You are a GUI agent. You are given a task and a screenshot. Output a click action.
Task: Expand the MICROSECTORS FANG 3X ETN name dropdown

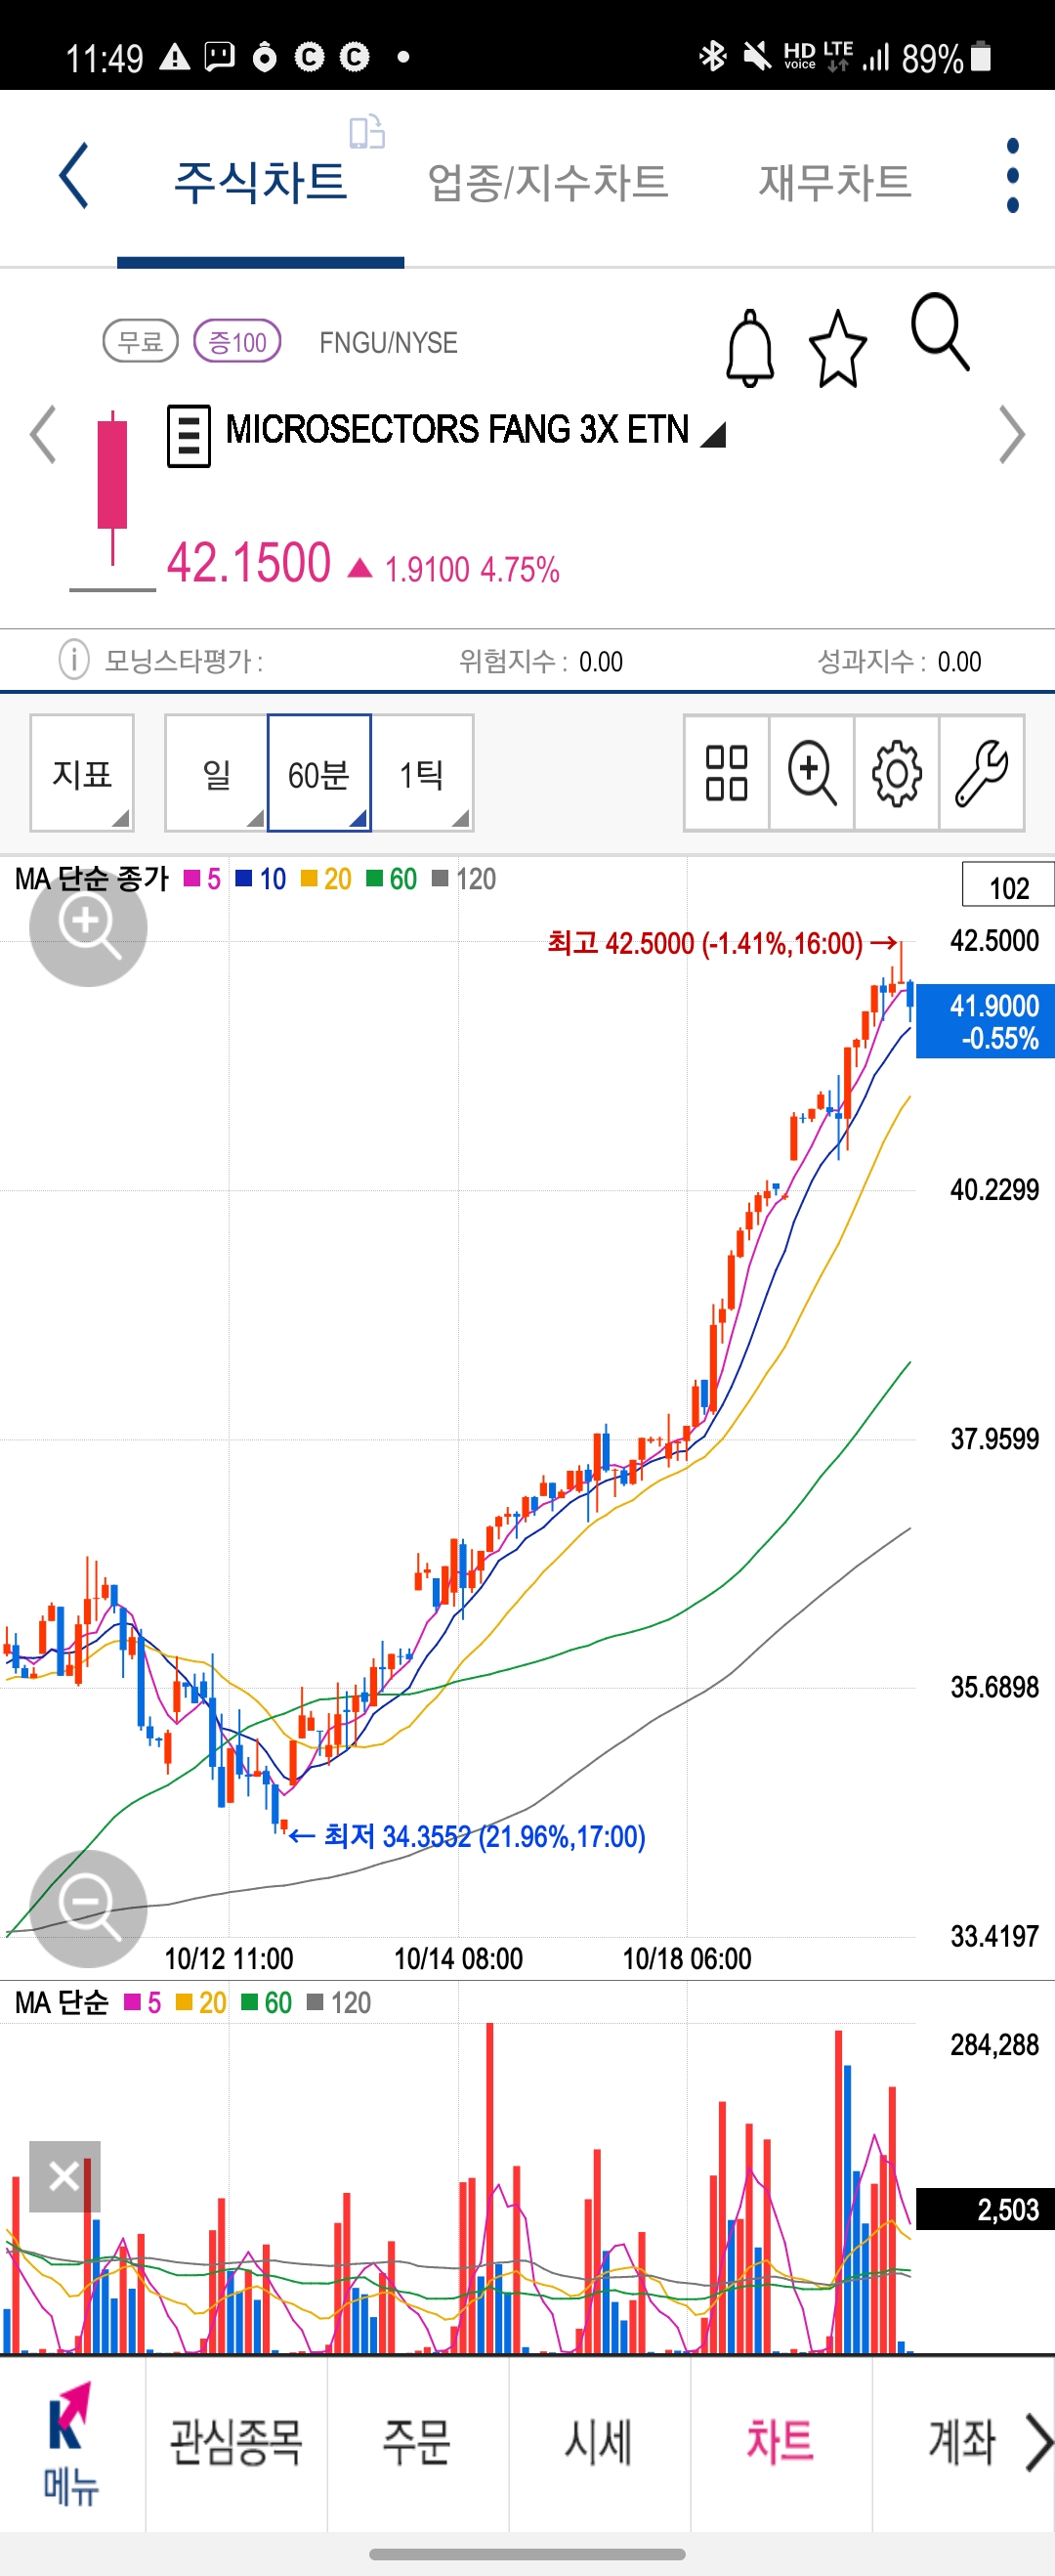(x=713, y=434)
